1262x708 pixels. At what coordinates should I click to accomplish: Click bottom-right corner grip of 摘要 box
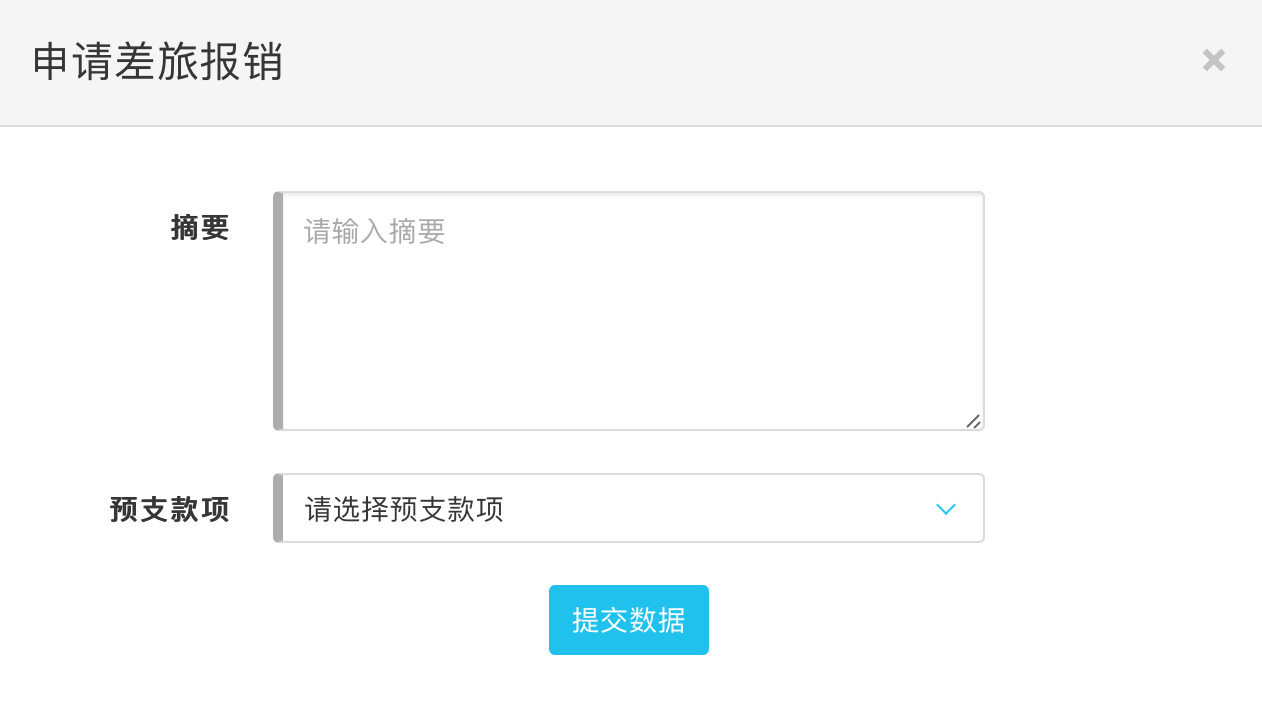click(x=973, y=421)
